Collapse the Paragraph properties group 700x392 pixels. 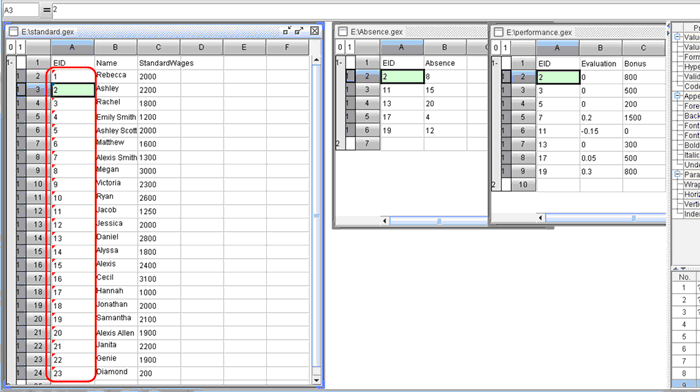pyautogui.click(x=678, y=174)
